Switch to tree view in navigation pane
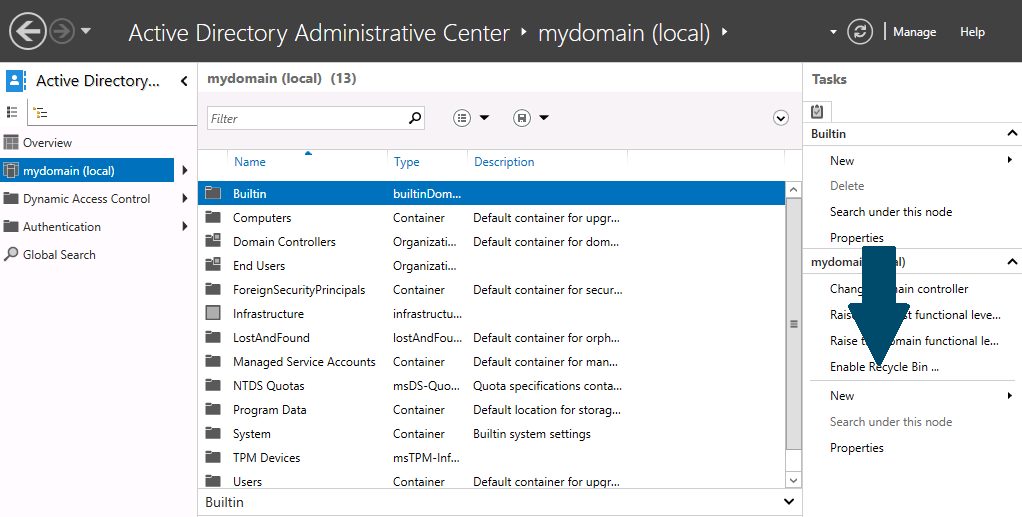Image resolution: width=1022 pixels, height=517 pixels. [40, 112]
